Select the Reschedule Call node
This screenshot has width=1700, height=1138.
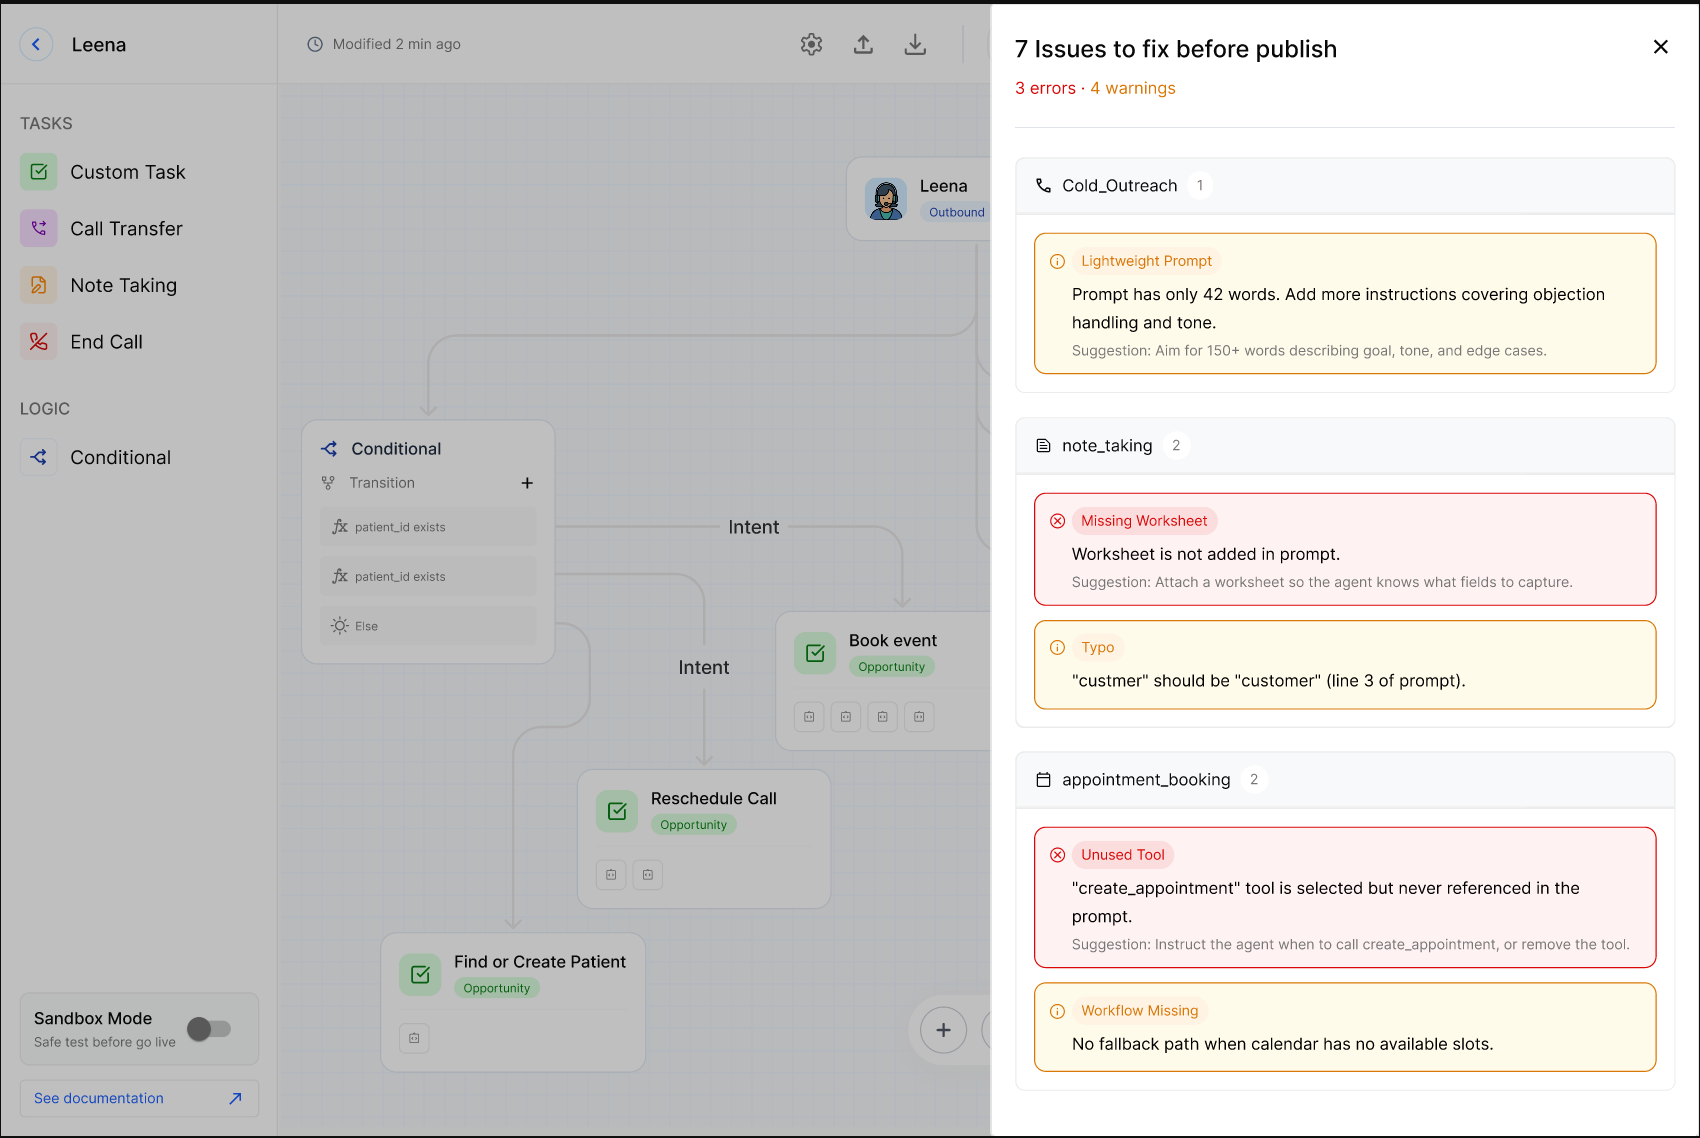pyautogui.click(x=704, y=839)
